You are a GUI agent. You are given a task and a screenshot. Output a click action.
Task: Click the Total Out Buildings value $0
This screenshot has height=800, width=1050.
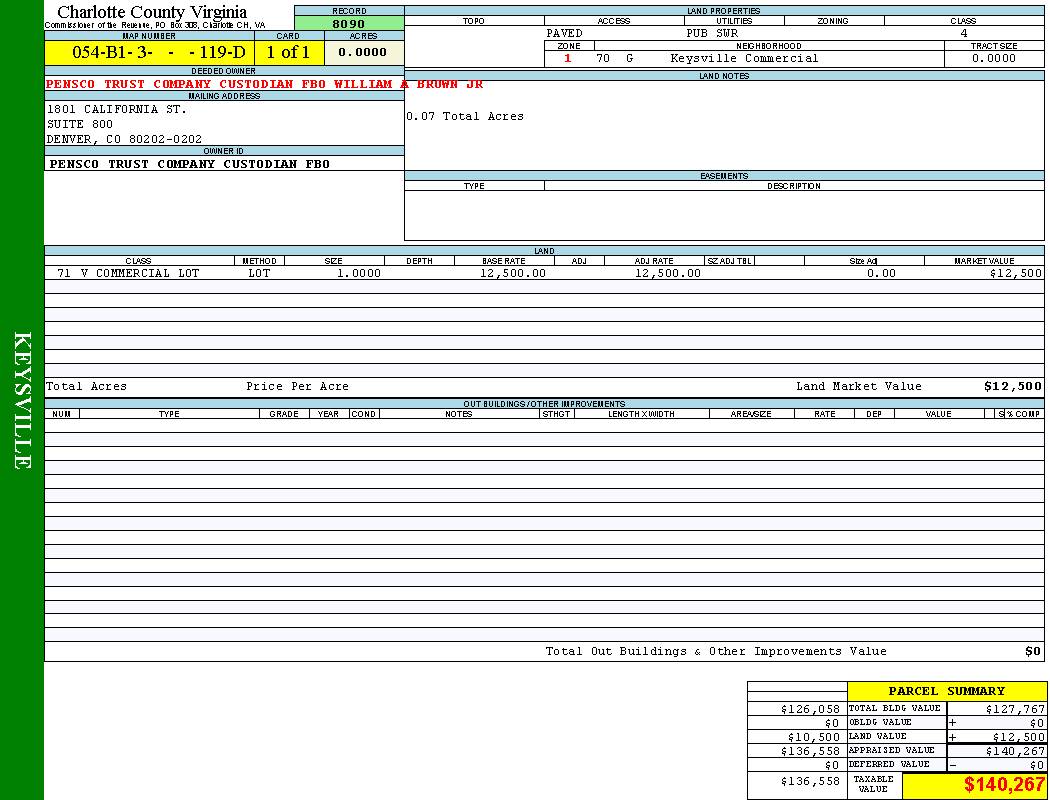[1032, 652]
